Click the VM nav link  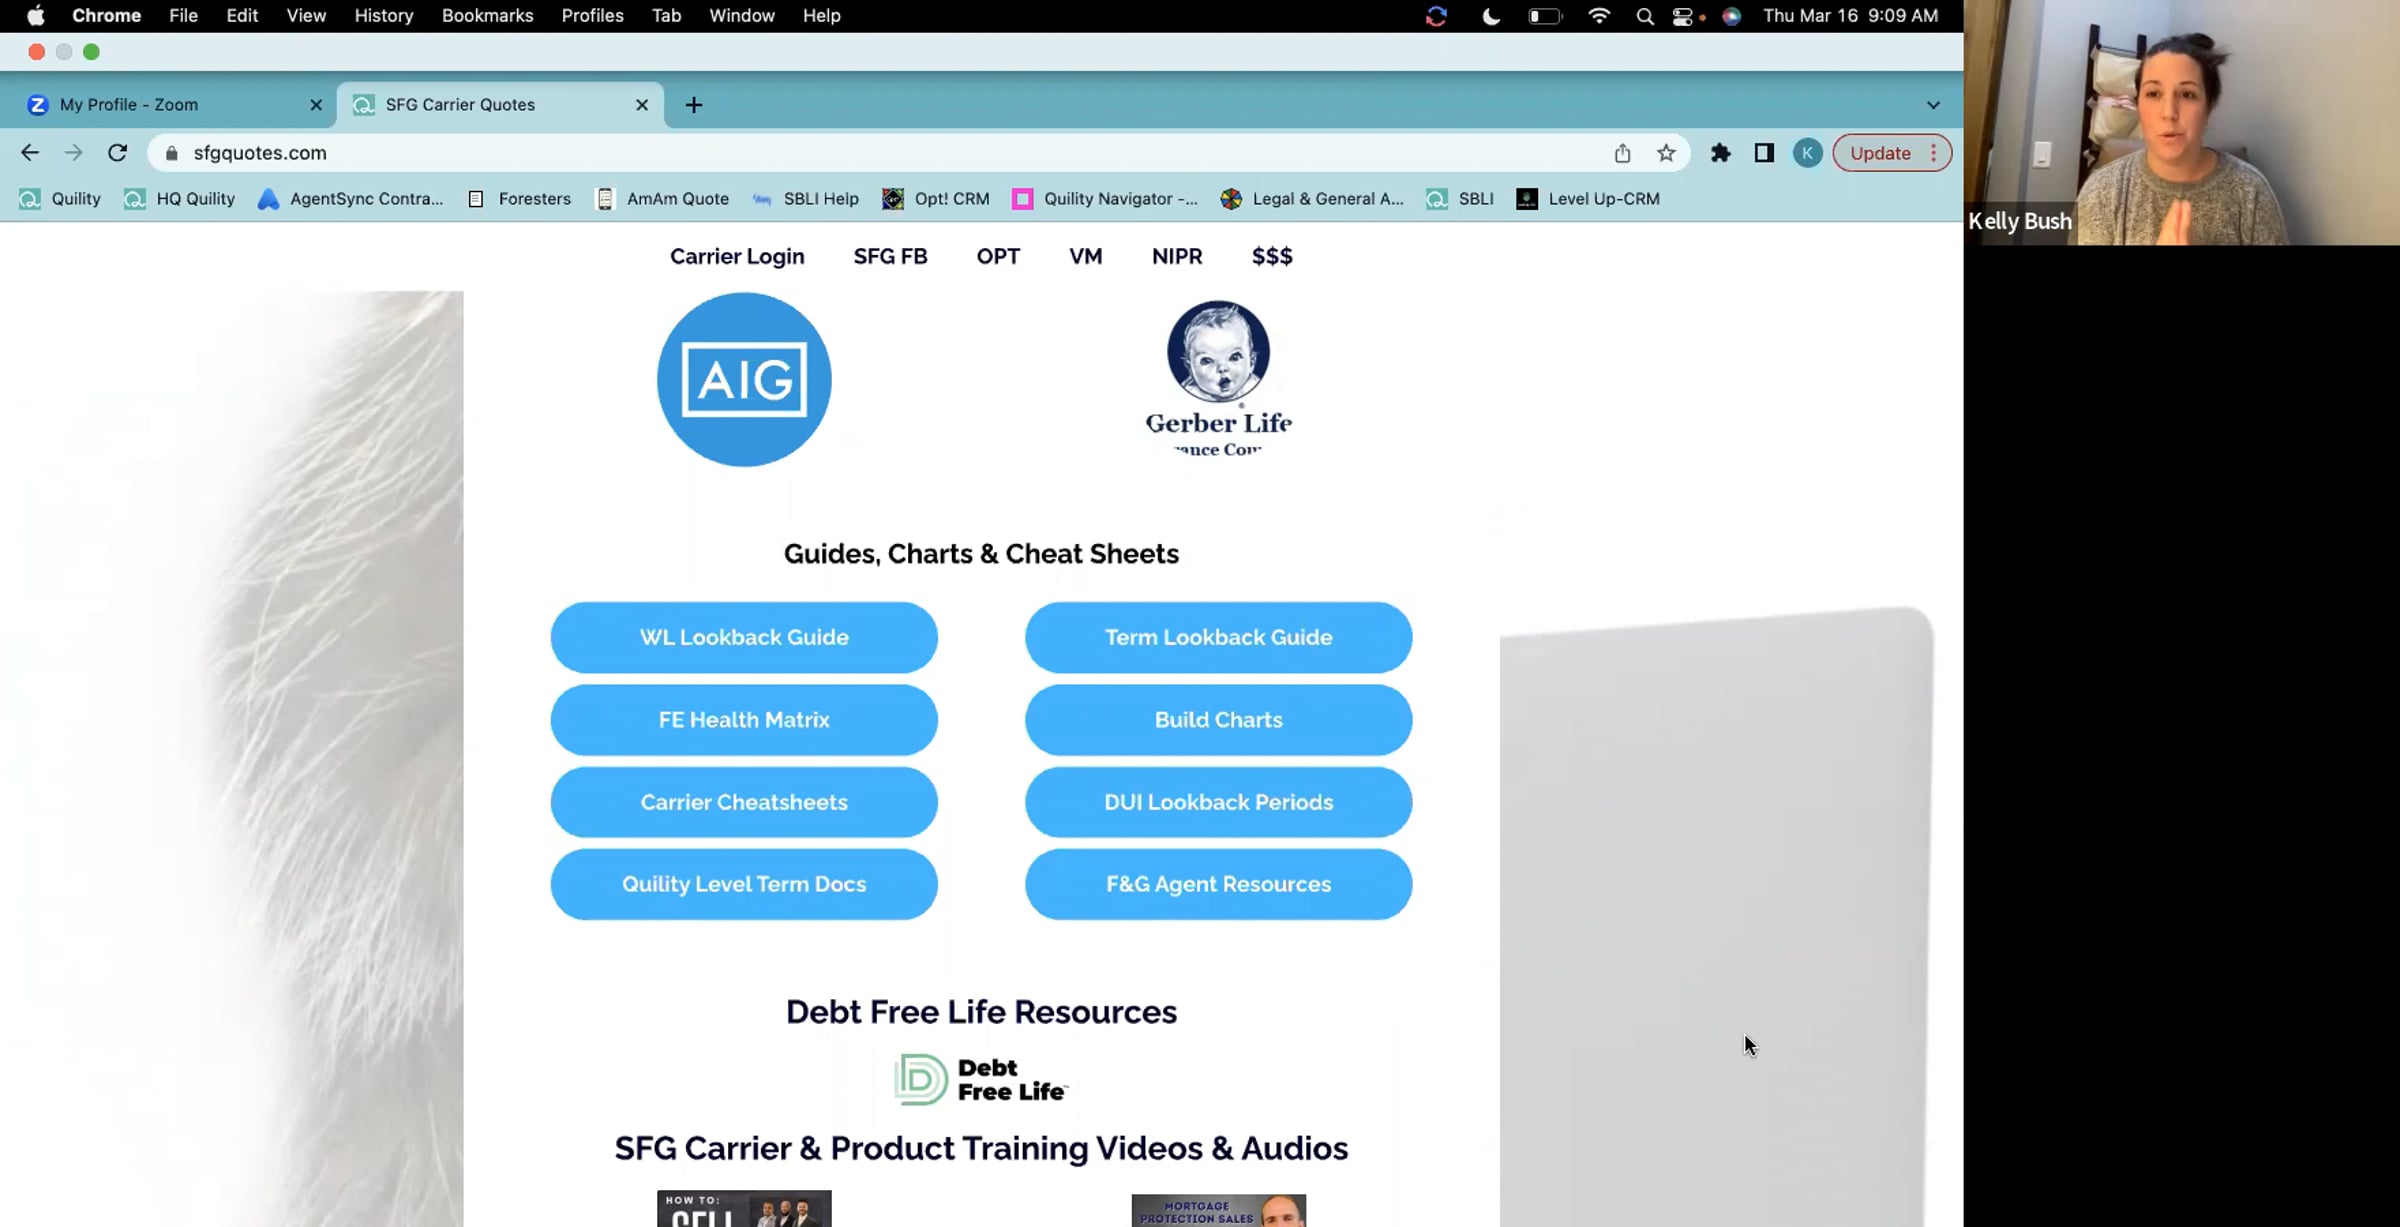[1085, 257]
